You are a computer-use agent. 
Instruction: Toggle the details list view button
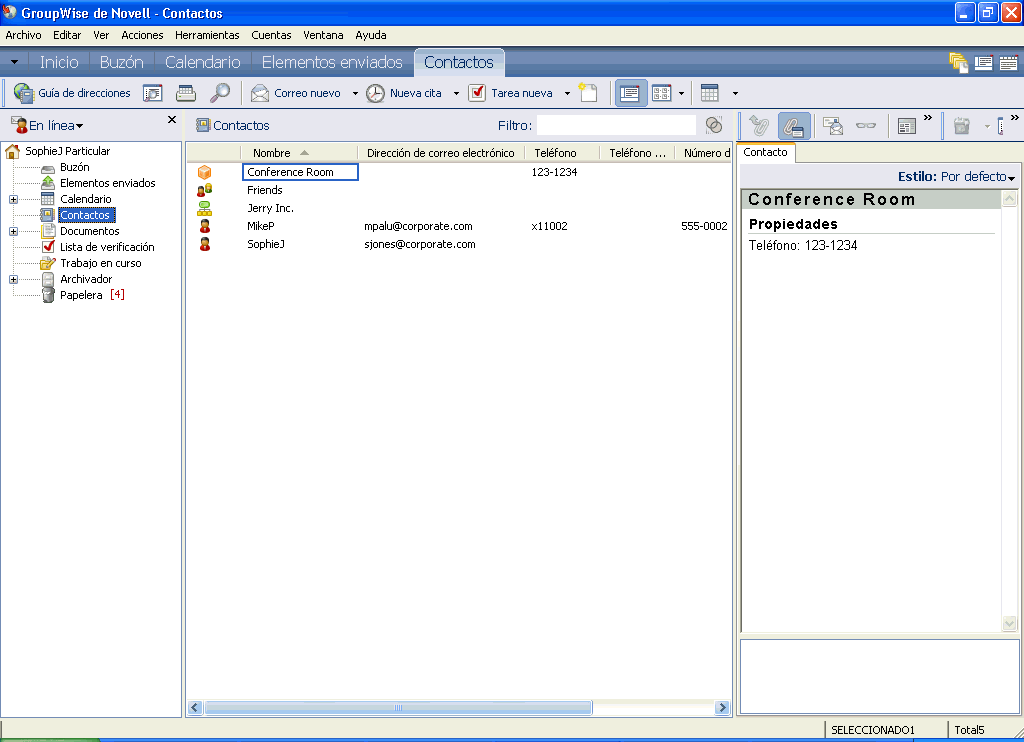[630, 93]
